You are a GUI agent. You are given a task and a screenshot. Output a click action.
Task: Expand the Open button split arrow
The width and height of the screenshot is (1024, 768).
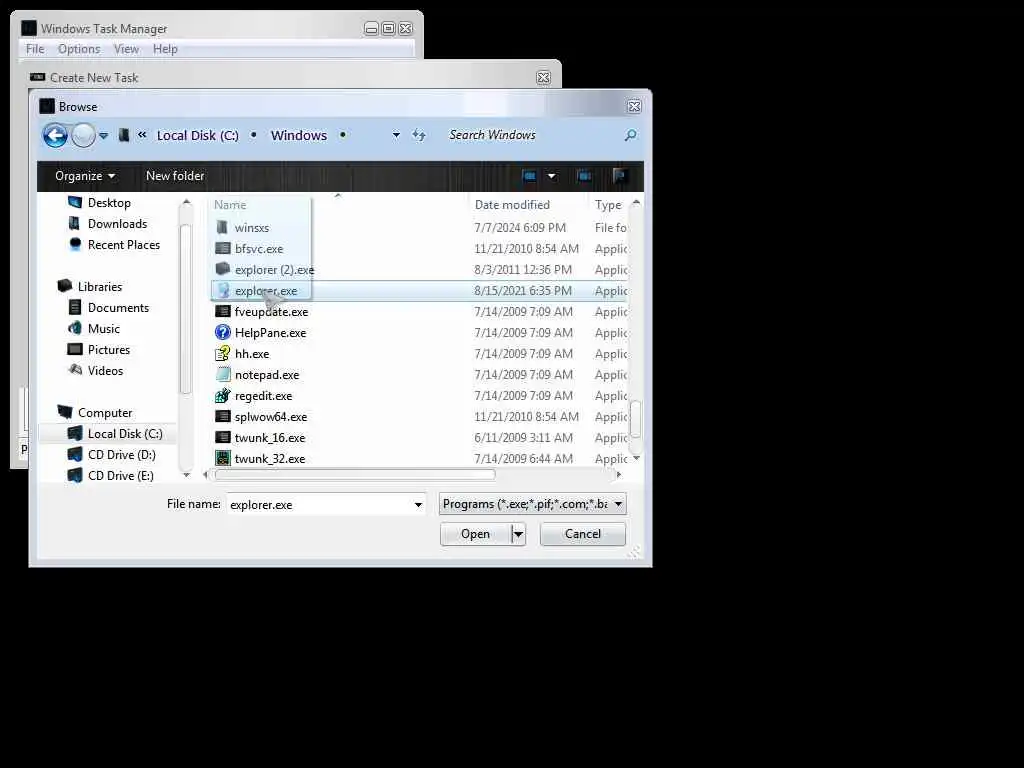[519, 534]
